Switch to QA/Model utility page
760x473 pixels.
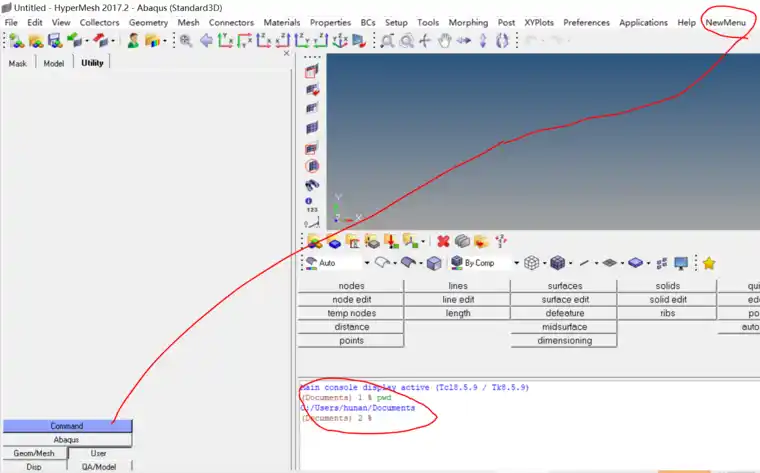click(x=99, y=467)
